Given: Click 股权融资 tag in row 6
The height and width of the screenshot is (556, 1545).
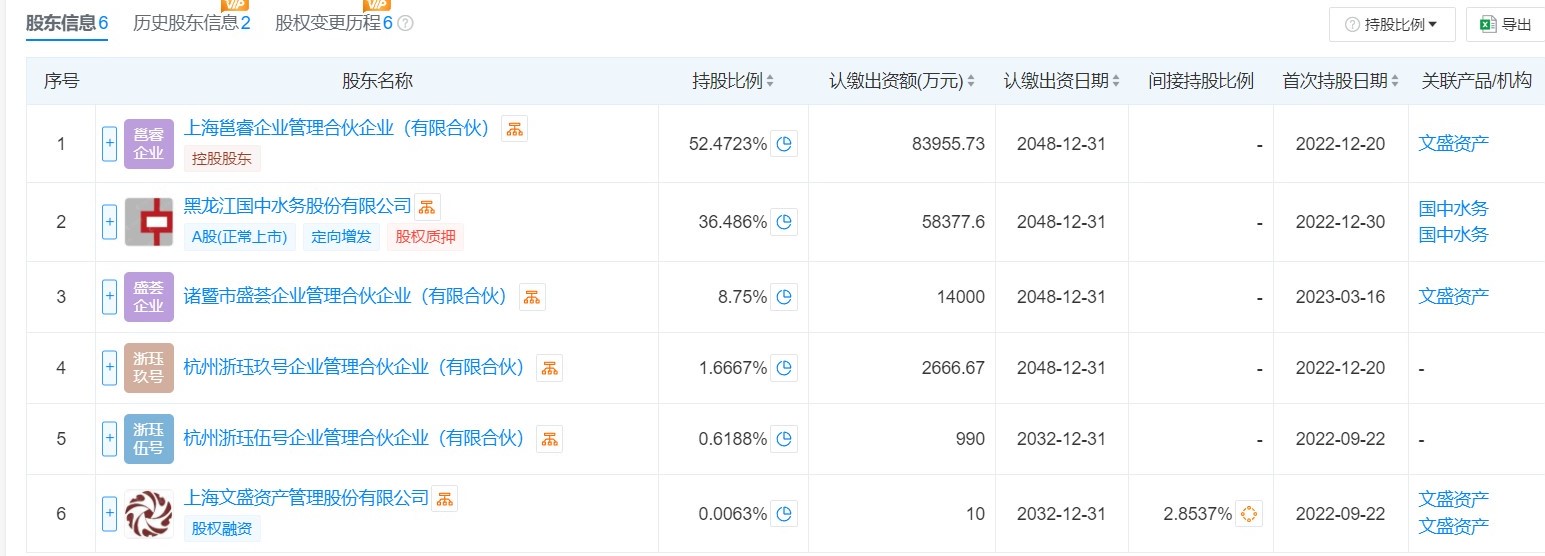Looking at the screenshot, I should coord(222,528).
